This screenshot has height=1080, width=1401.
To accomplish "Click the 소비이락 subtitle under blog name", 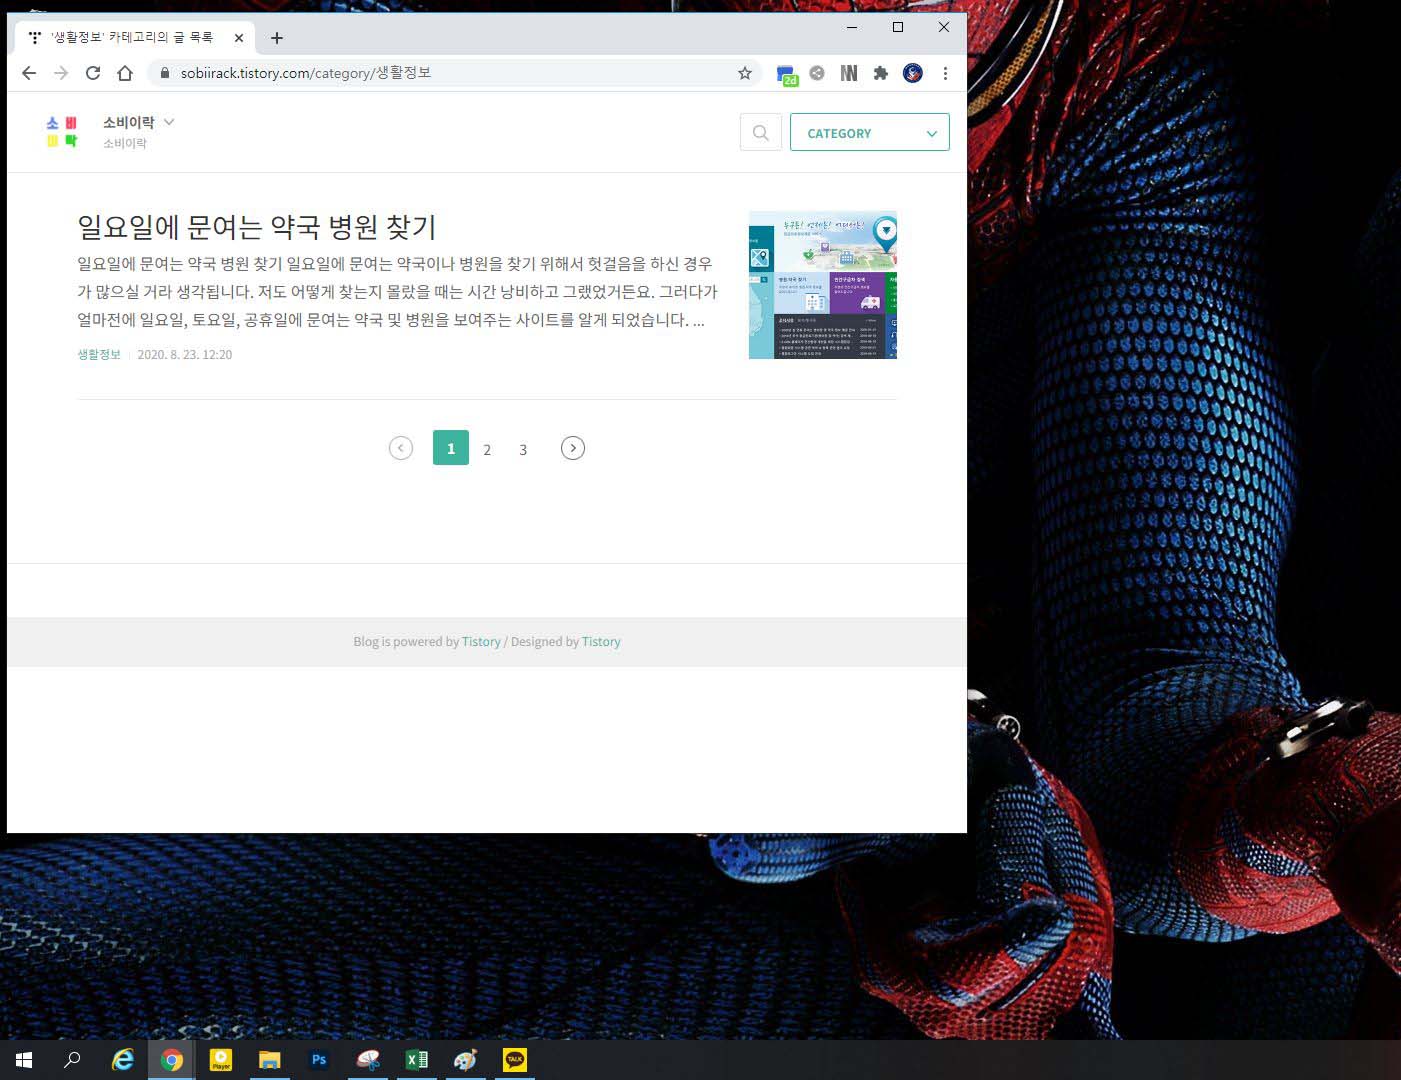I will point(125,143).
